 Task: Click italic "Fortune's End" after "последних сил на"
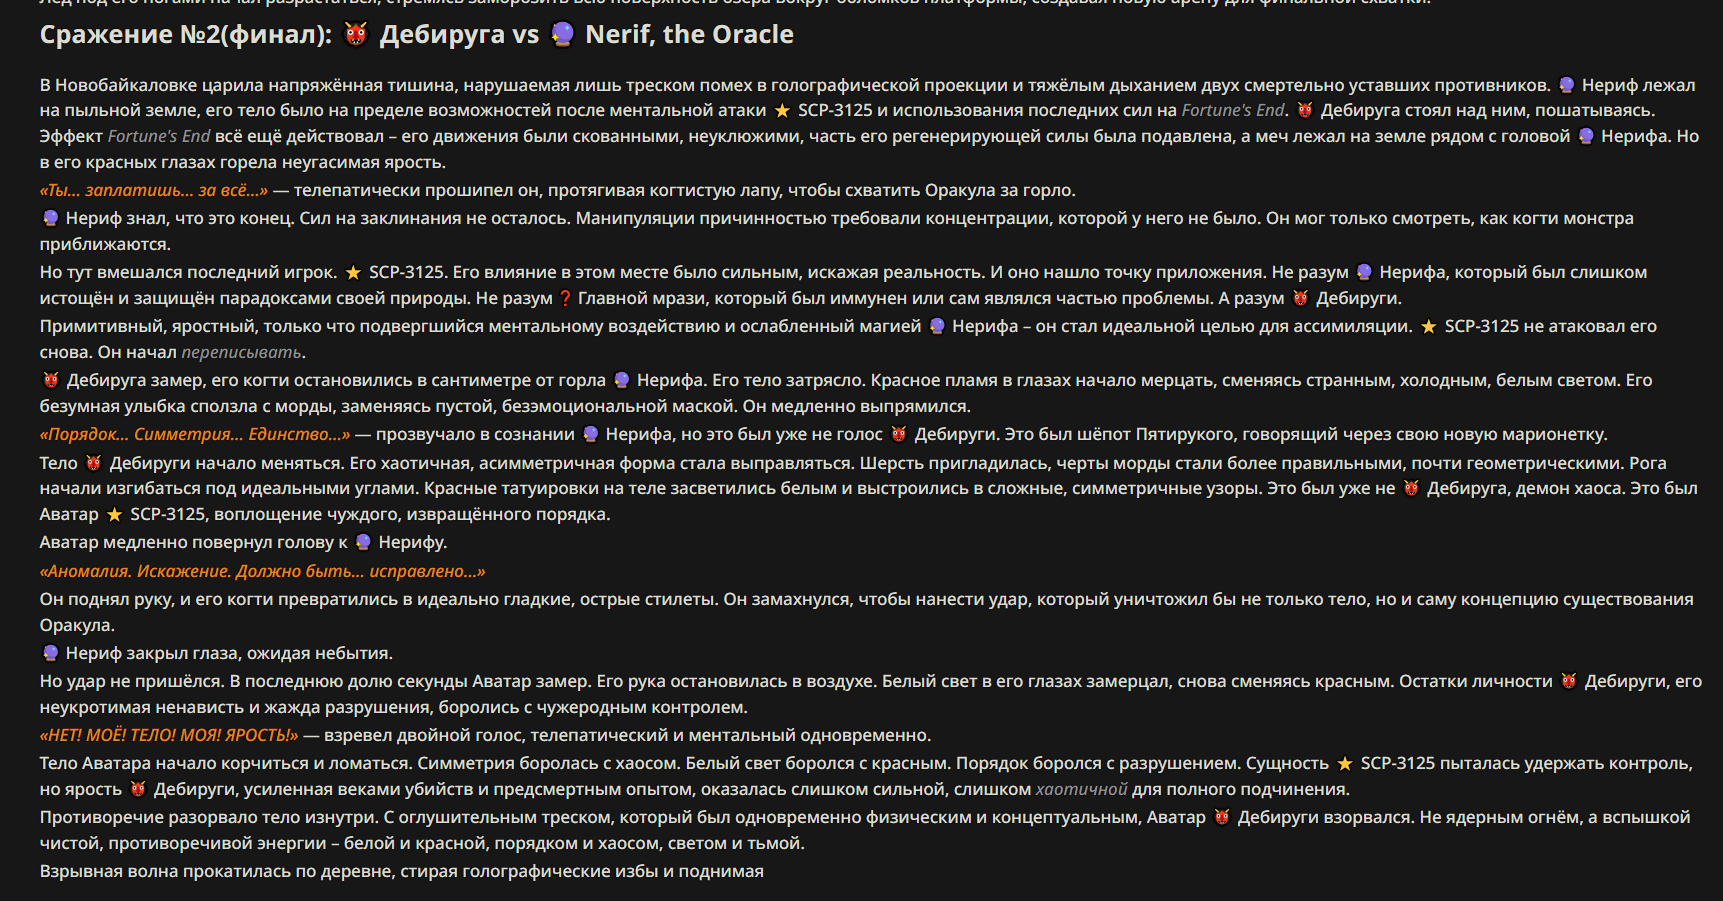(x=1233, y=110)
